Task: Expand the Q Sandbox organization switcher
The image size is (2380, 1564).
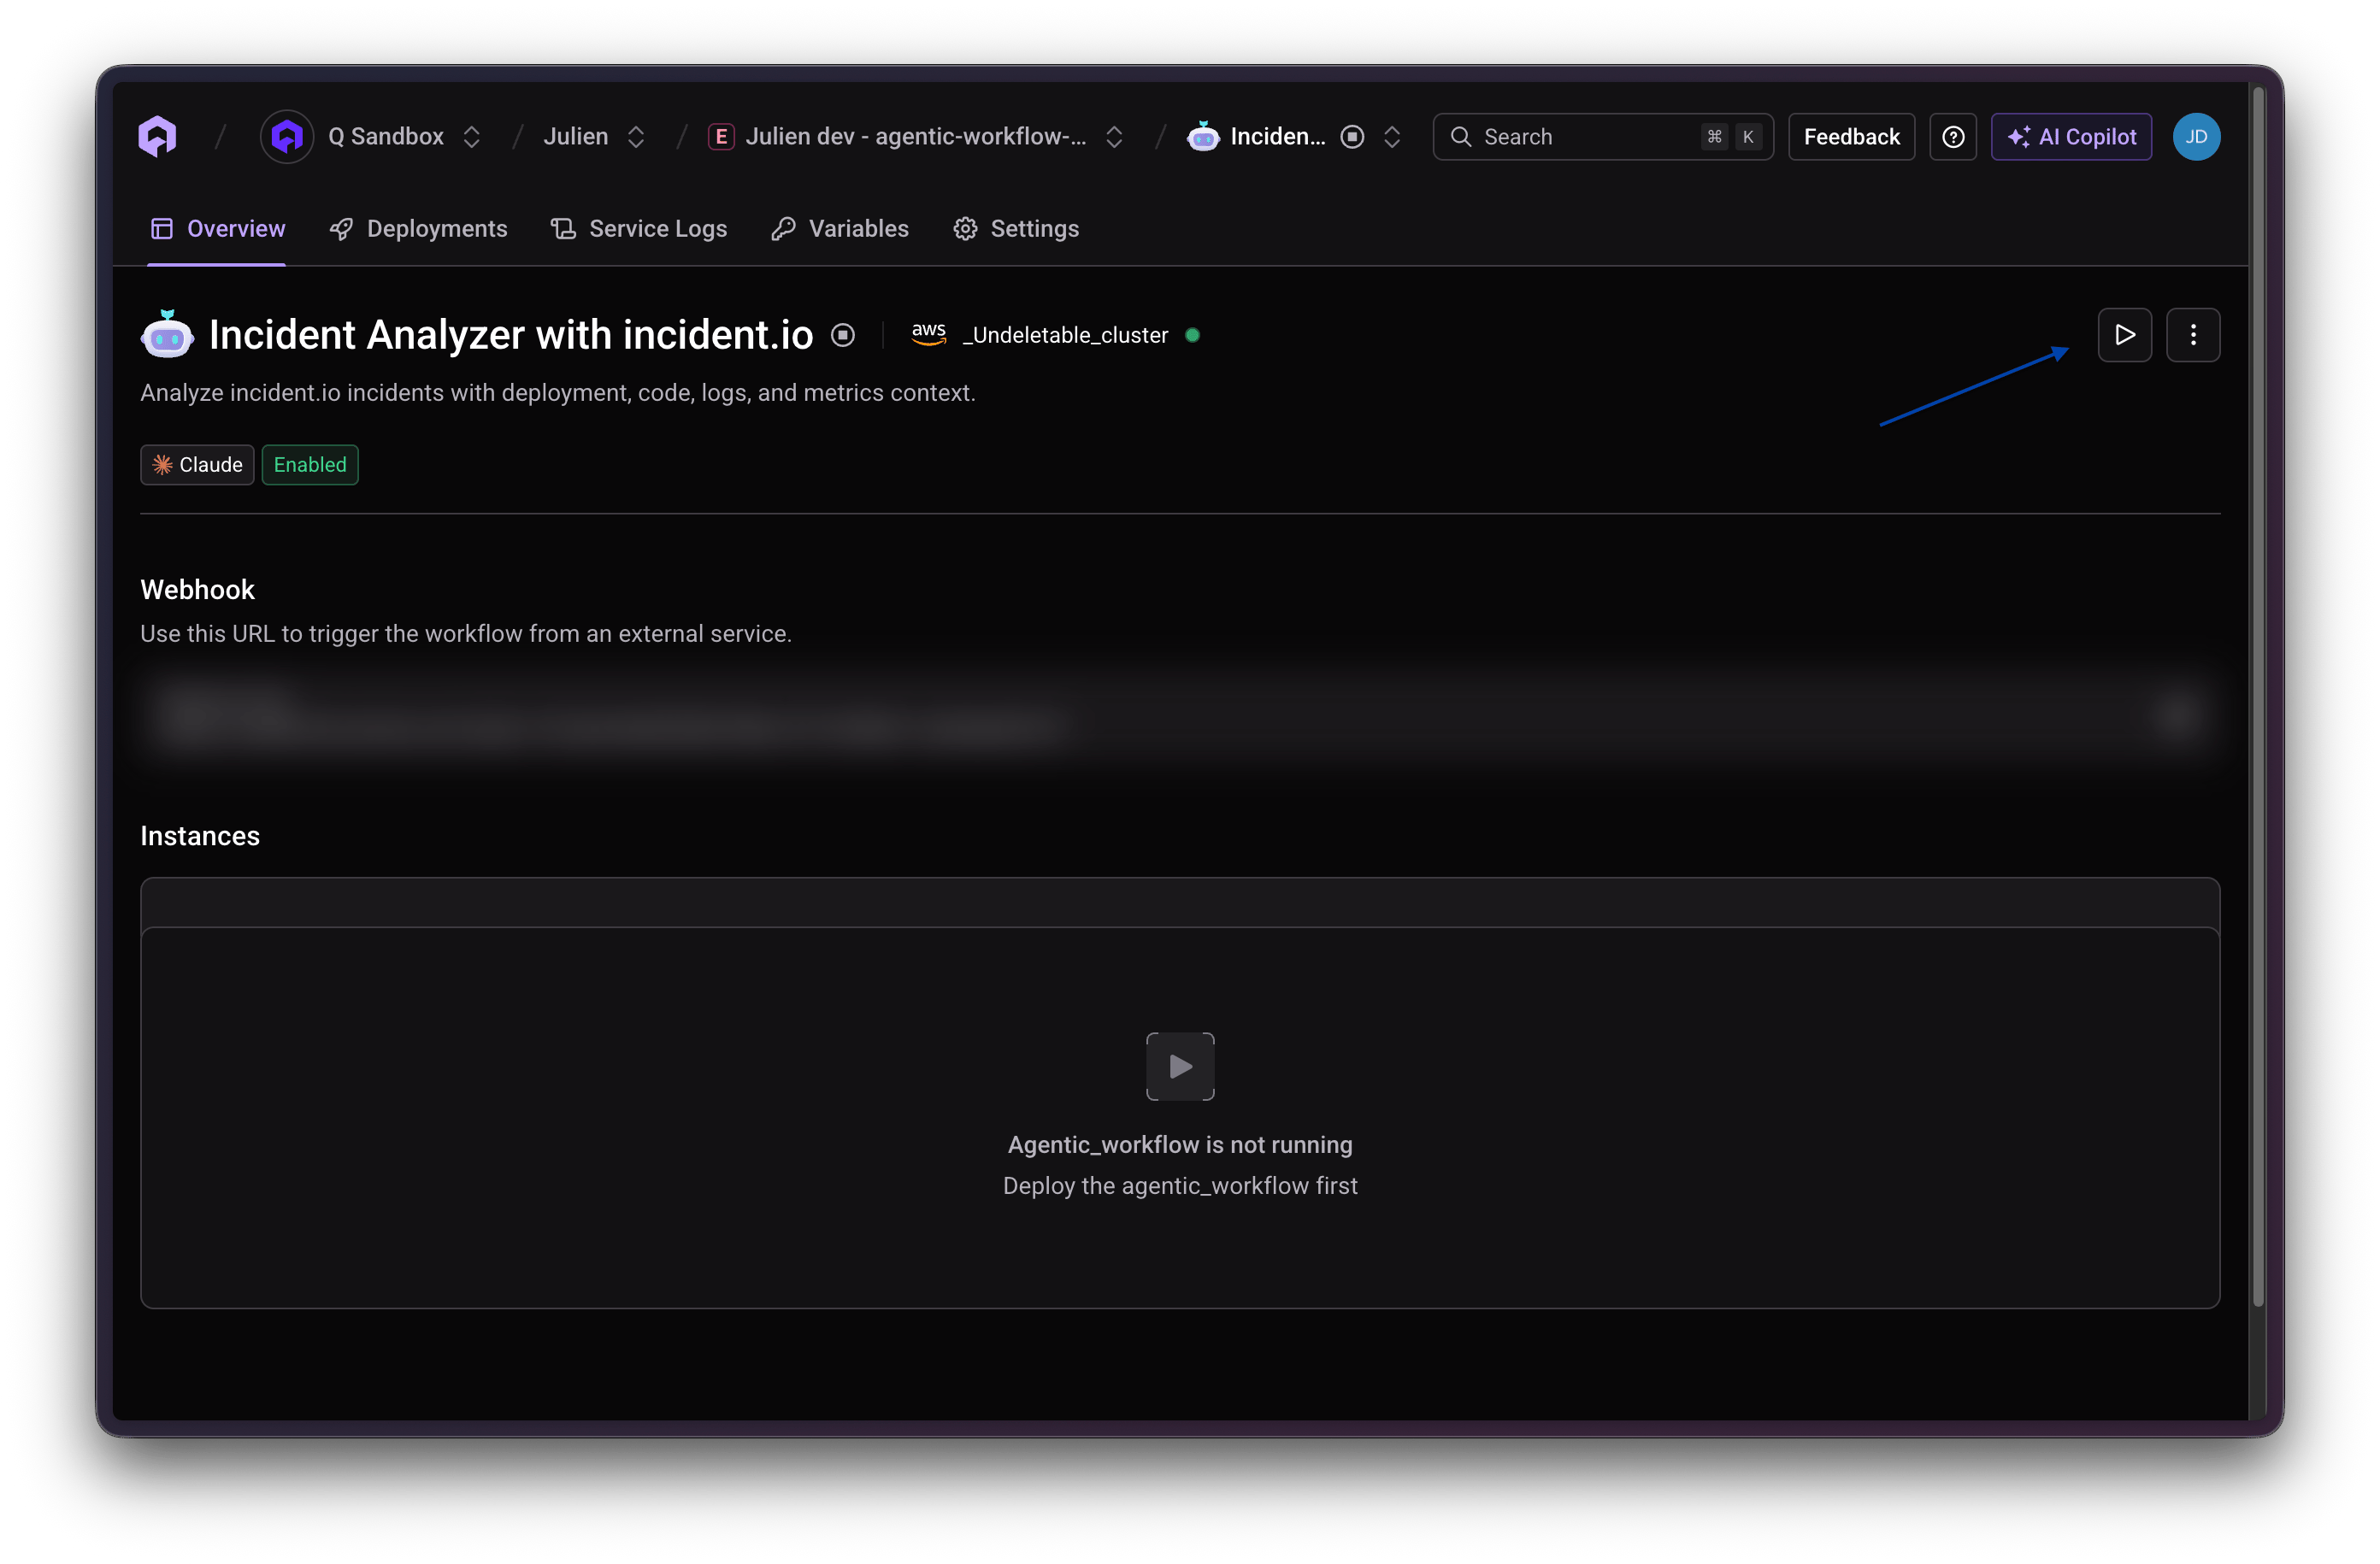Action: pyautogui.click(x=472, y=137)
